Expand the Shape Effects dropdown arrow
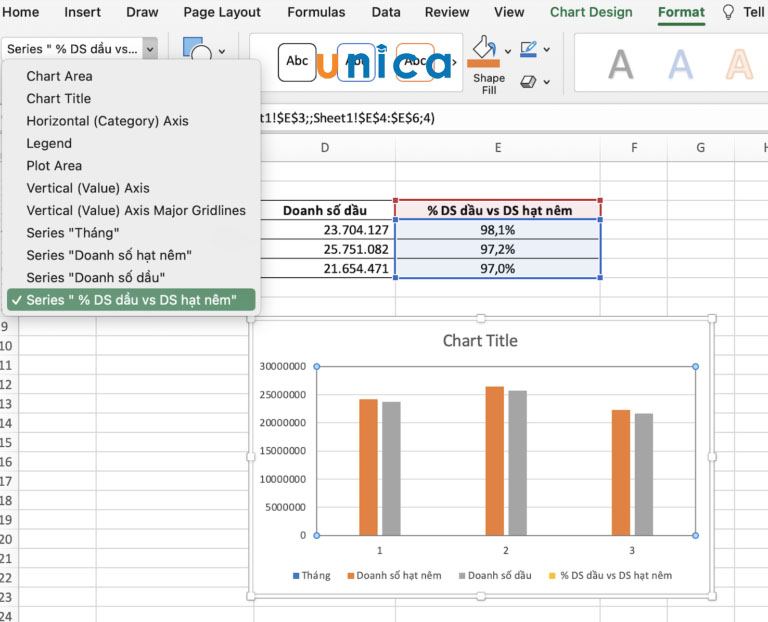Viewport: 768px width, 622px height. coord(547,81)
